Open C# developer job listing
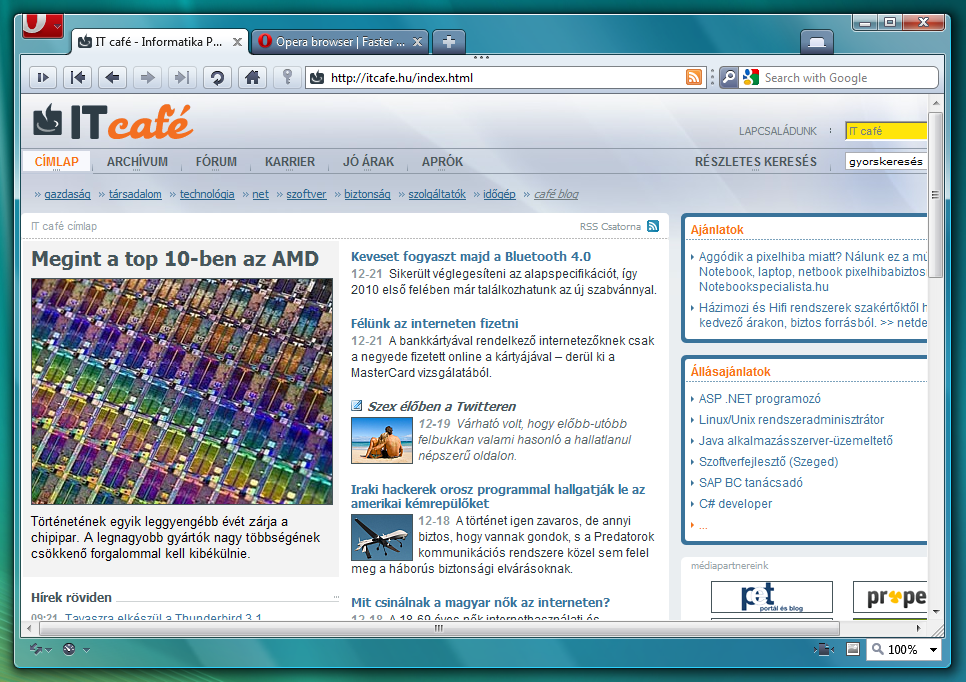Viewport: 966px width, 682px height. pyautogui.click(x=735, y=503)
